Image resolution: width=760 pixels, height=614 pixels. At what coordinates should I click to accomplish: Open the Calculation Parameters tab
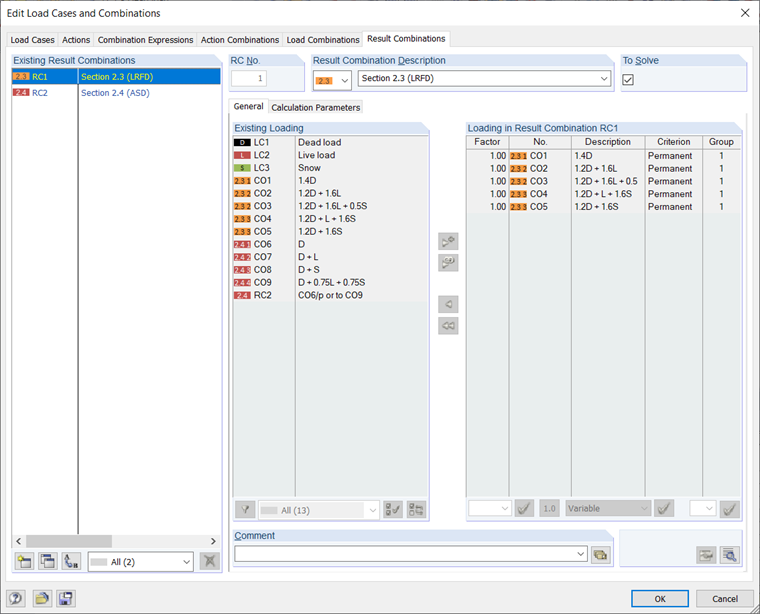[316, 107]
